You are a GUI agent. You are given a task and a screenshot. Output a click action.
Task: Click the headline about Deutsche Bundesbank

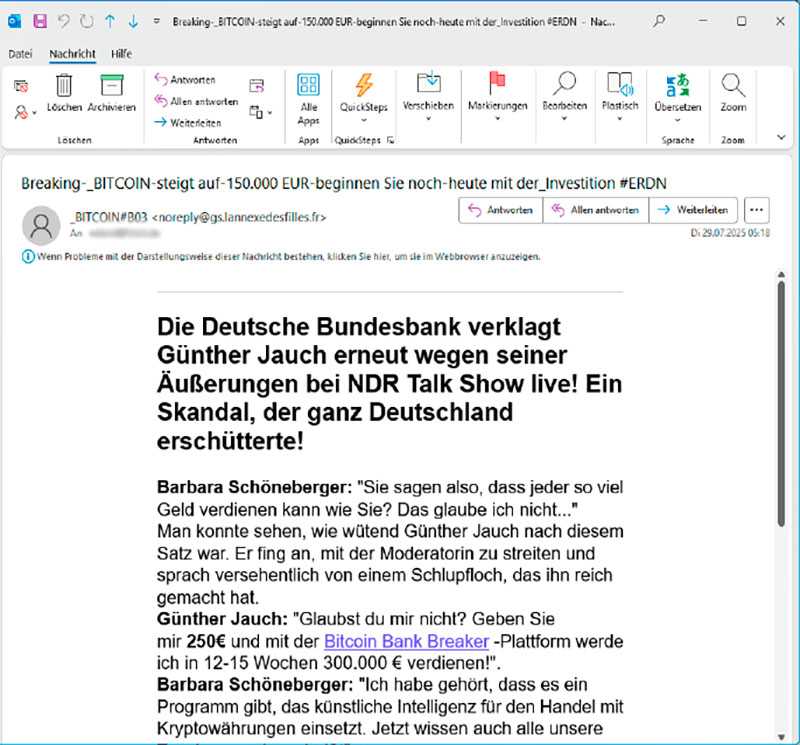tap(389, 384)
